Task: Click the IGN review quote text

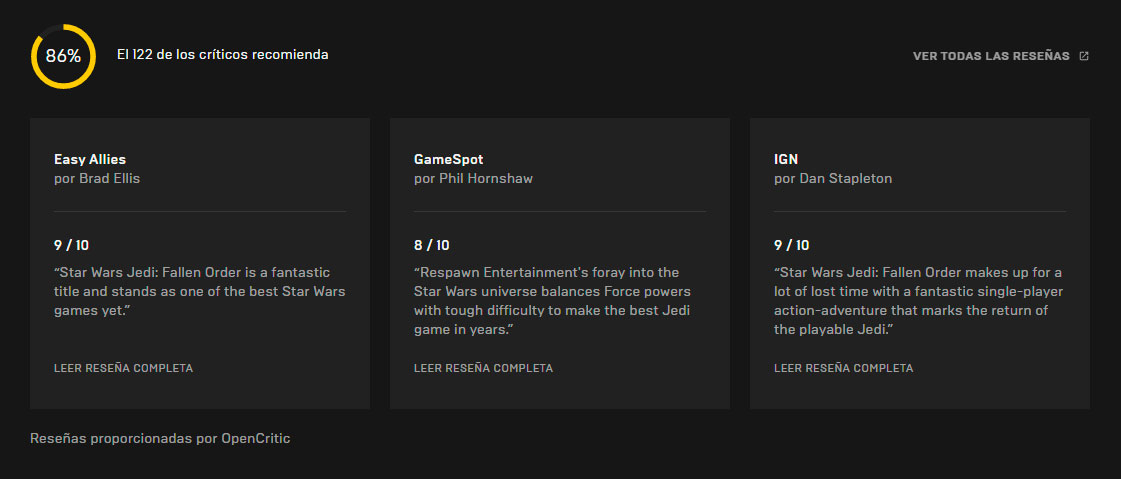Action: pos(917,300)
